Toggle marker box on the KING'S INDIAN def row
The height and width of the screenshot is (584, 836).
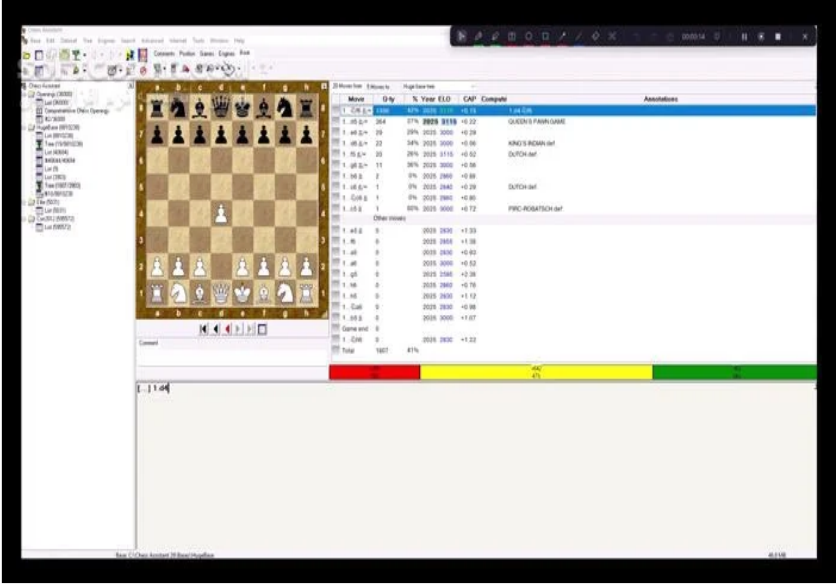336,143
